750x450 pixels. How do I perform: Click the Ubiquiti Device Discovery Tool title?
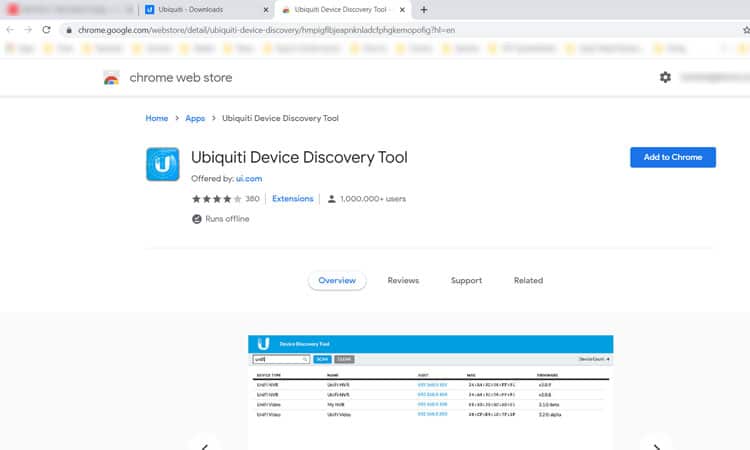point(299,157)
